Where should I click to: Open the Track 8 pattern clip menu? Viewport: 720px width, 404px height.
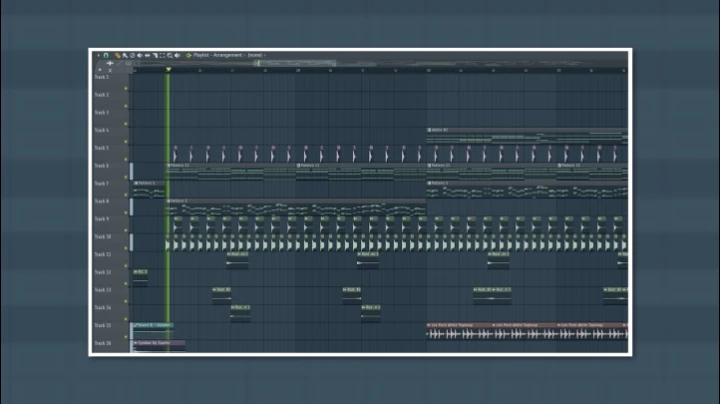click(x=169, y=201)
